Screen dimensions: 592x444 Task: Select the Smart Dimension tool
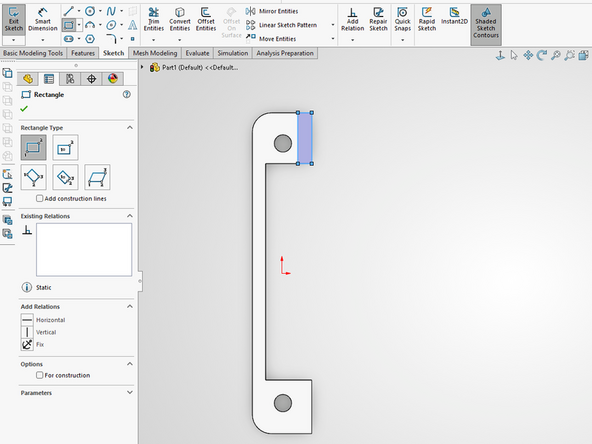point(43,20)
